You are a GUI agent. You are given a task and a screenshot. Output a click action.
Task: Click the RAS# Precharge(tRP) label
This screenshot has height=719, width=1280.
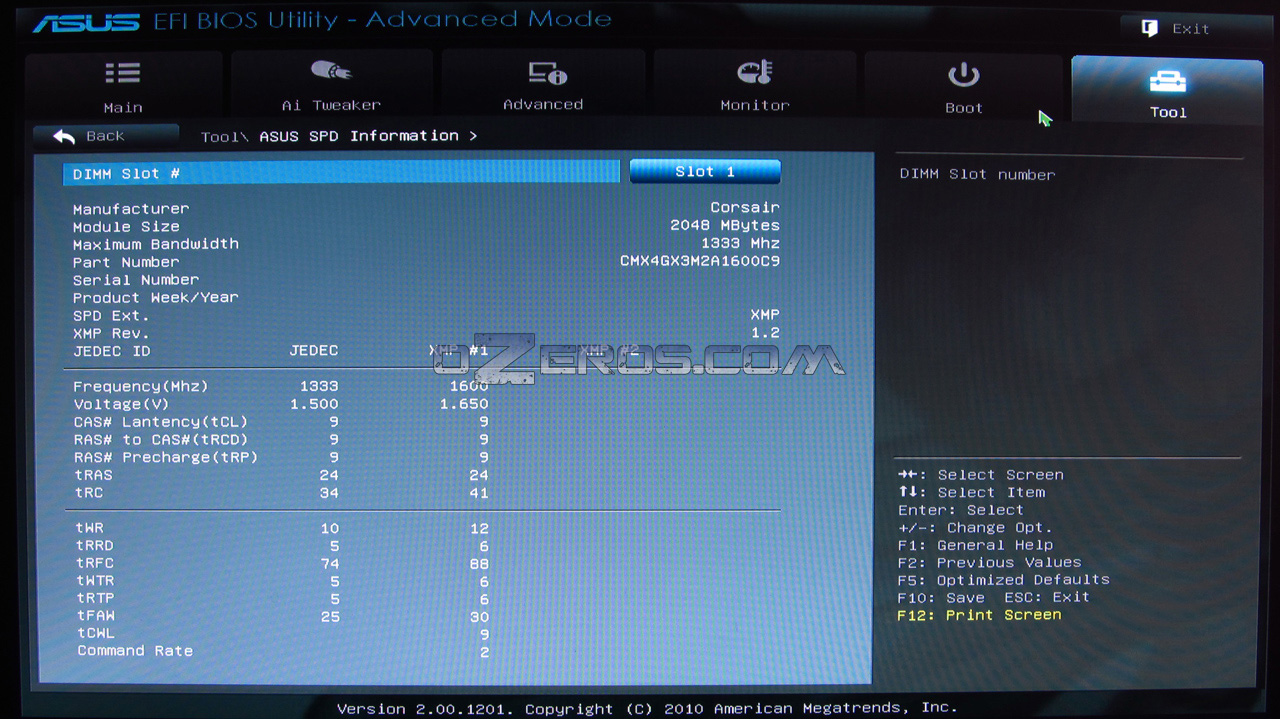(x=165, y=458)
